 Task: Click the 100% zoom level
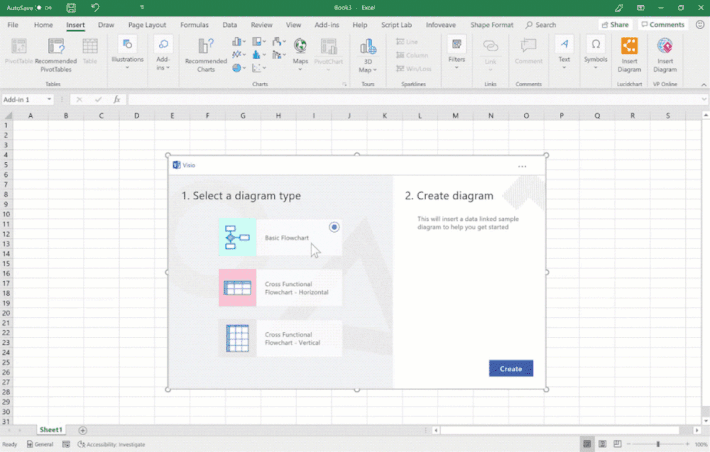[x=701, y=444]
